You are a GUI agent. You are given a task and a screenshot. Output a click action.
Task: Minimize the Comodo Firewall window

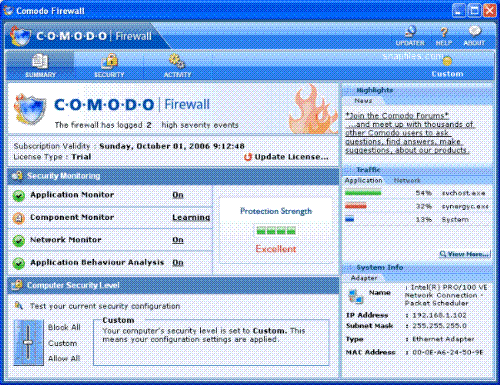click(x=459, y=11)
